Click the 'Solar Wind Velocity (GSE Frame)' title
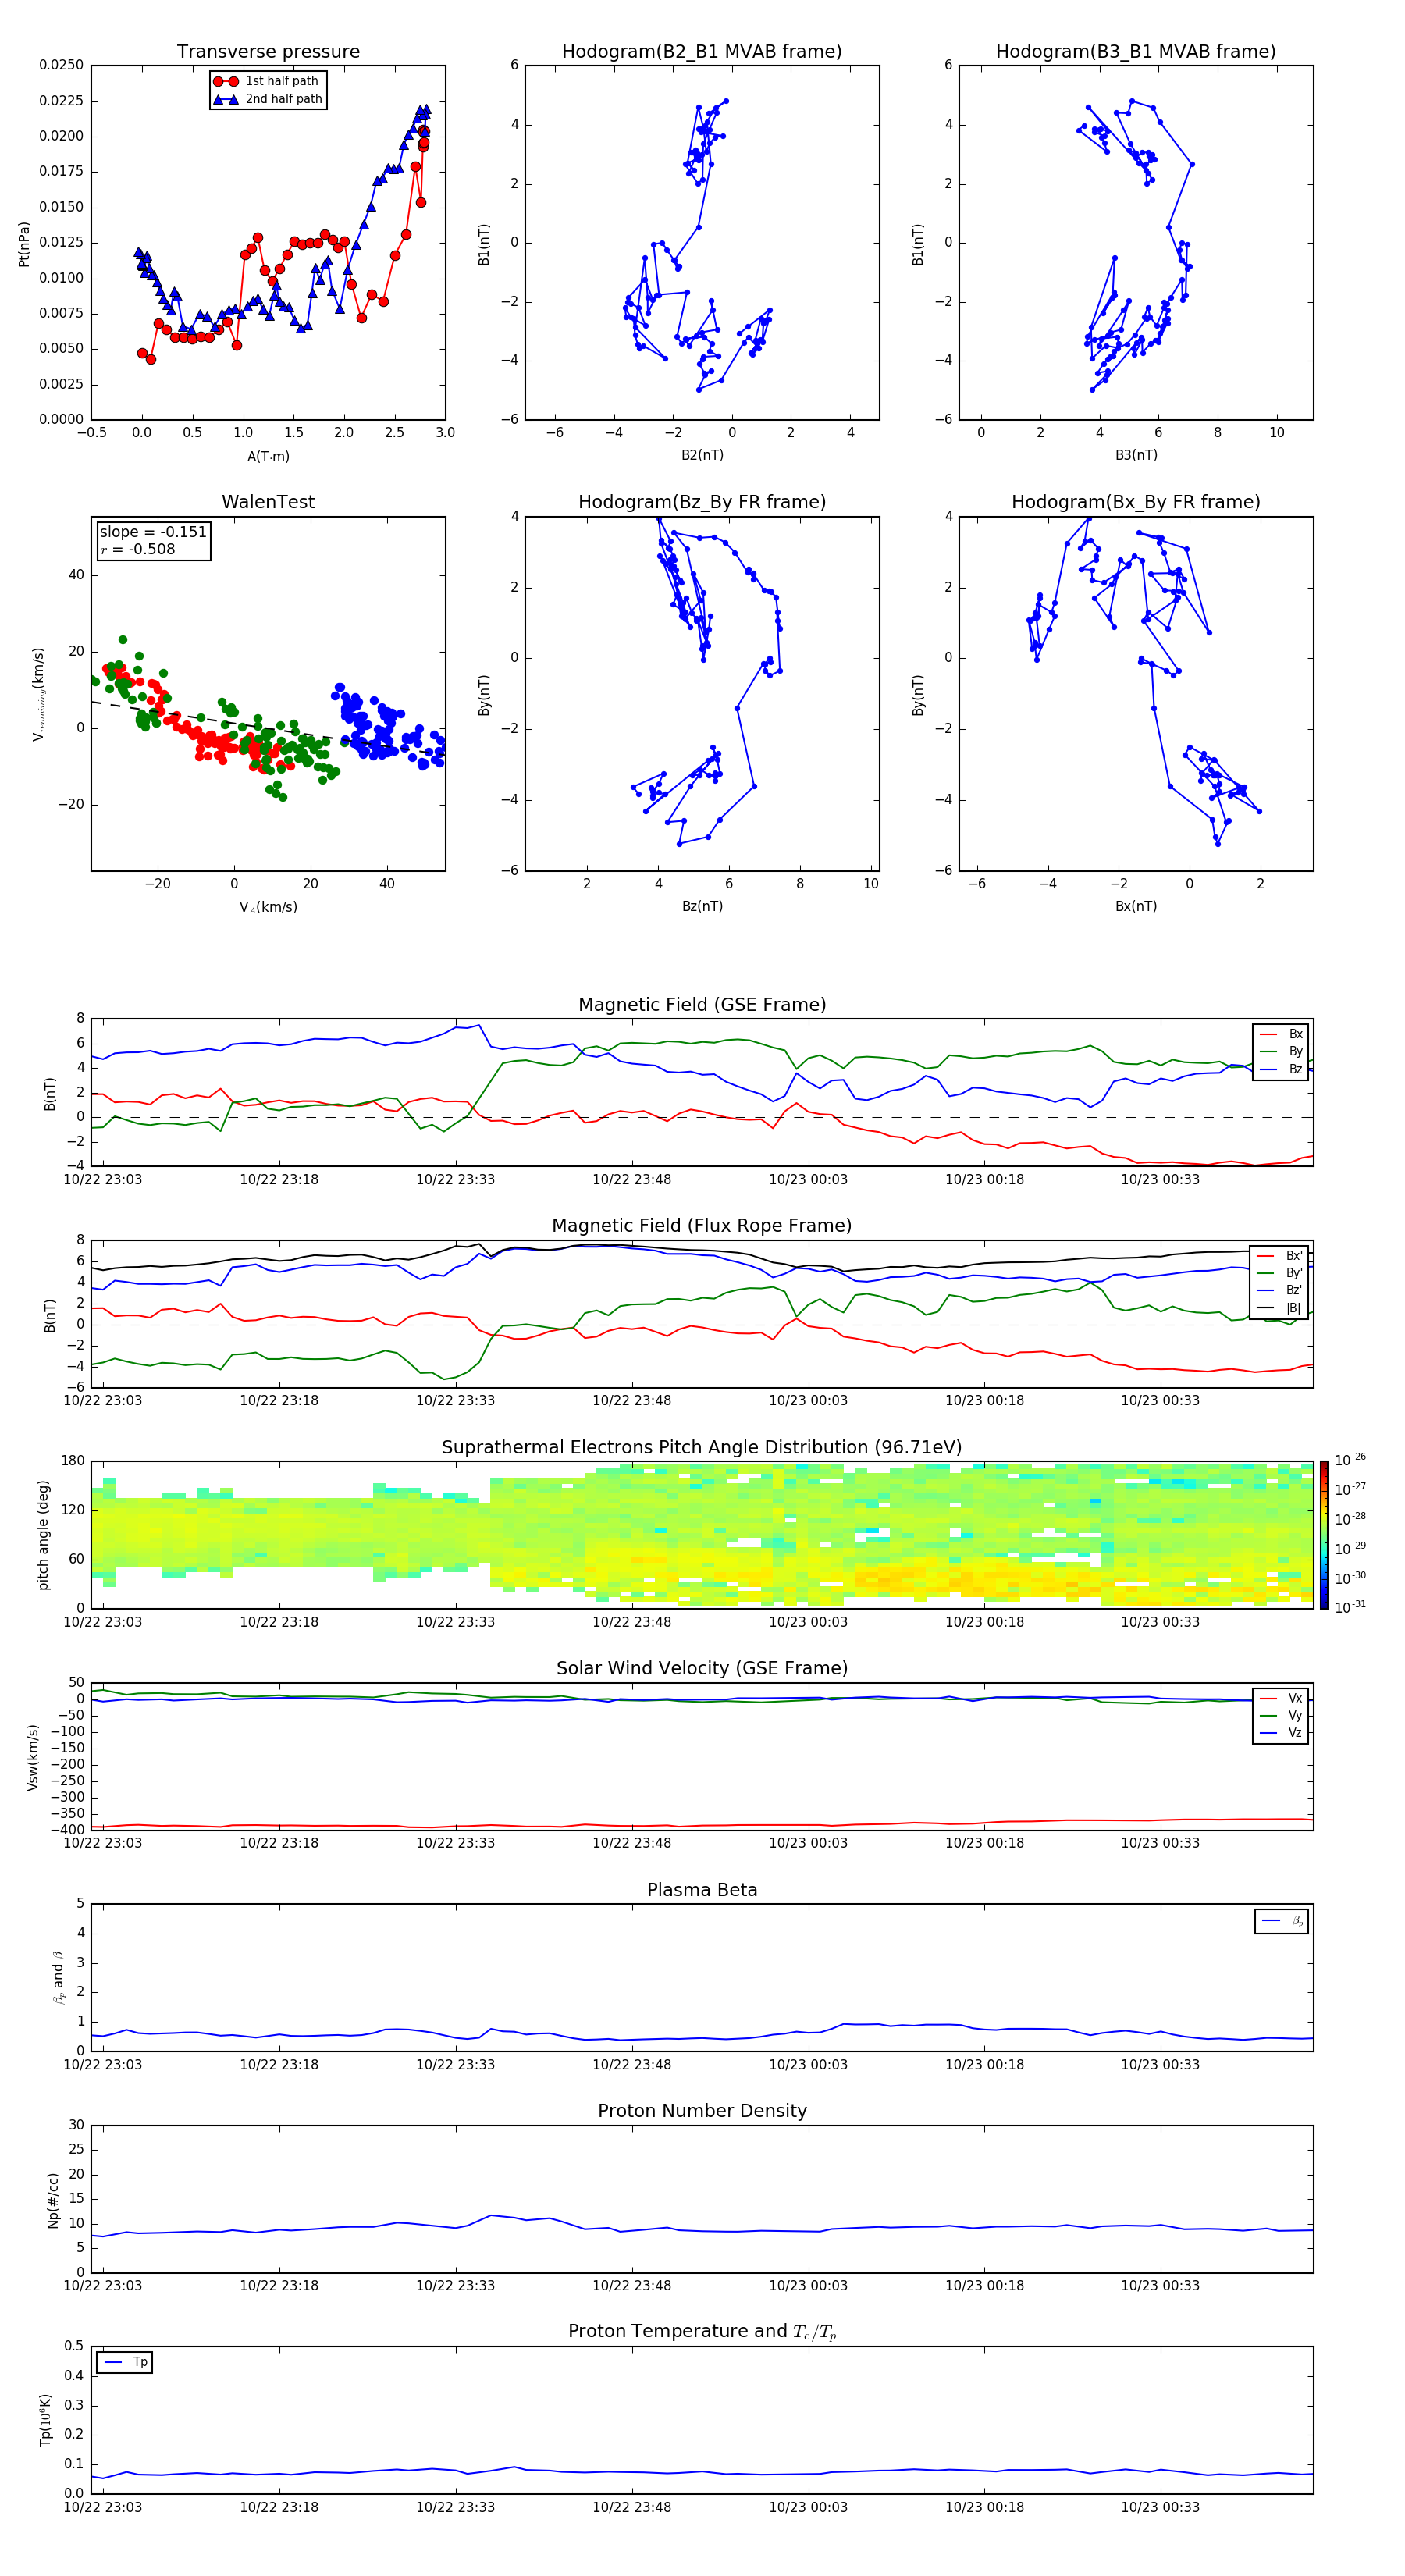 (x=702, y=1669)
